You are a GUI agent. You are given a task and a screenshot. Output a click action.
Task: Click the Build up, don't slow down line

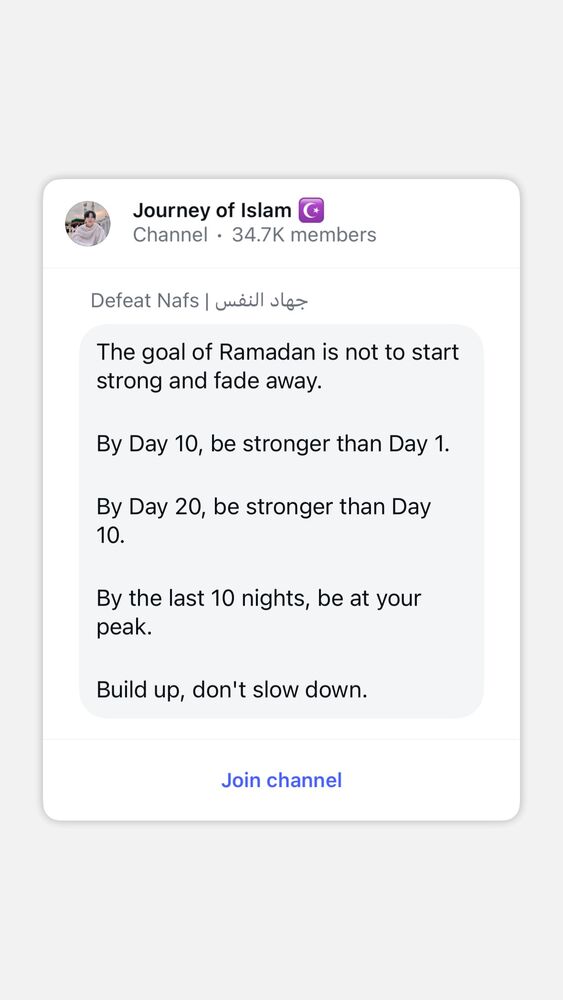tap(232, 689)
